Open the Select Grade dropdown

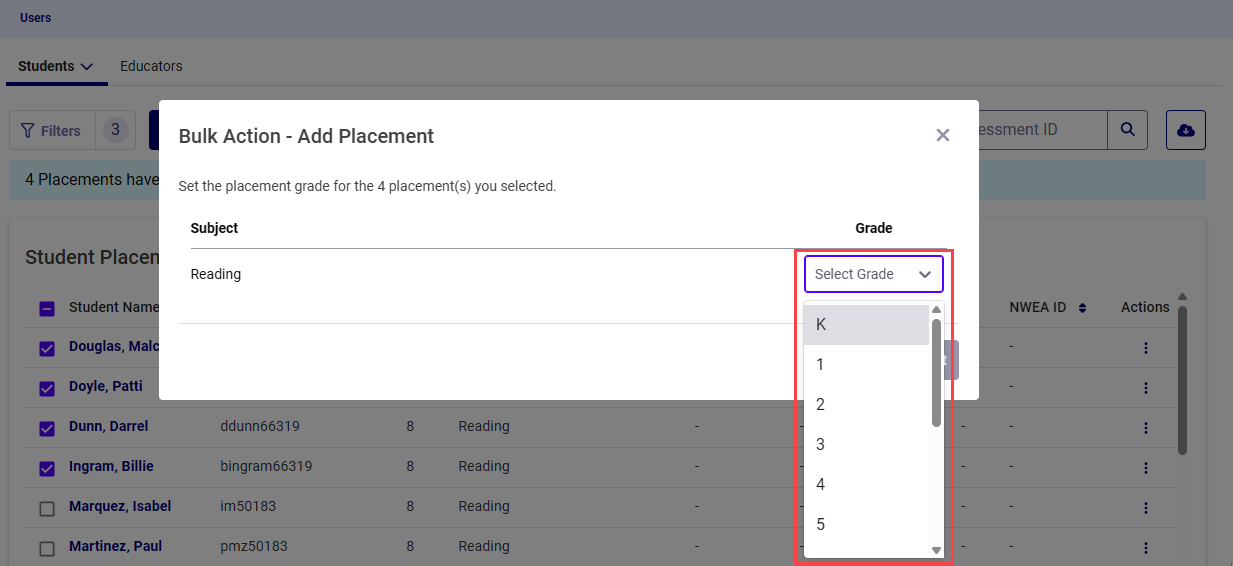[873, 274]
